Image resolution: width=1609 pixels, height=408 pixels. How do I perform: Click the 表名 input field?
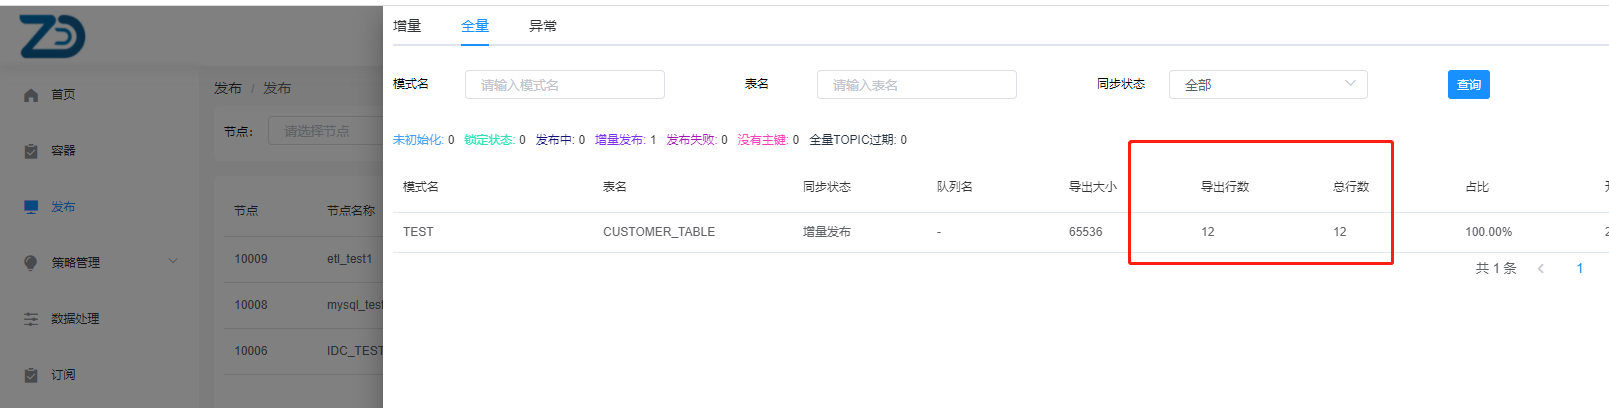916,85
